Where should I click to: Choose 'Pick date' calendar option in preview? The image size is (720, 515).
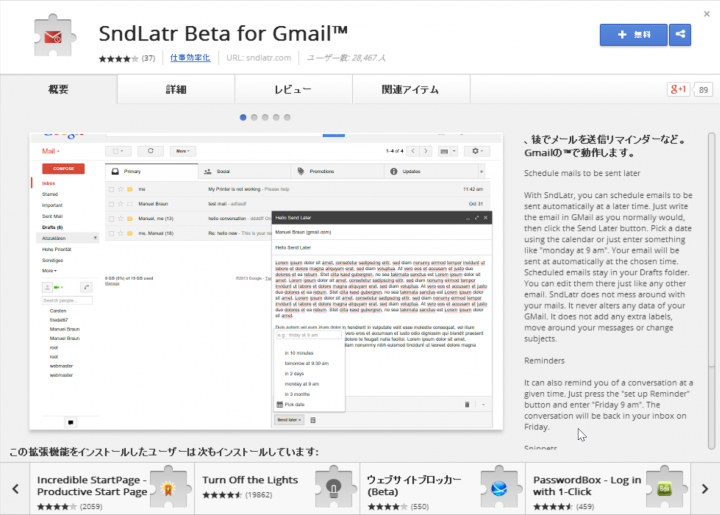coord(291,404)
